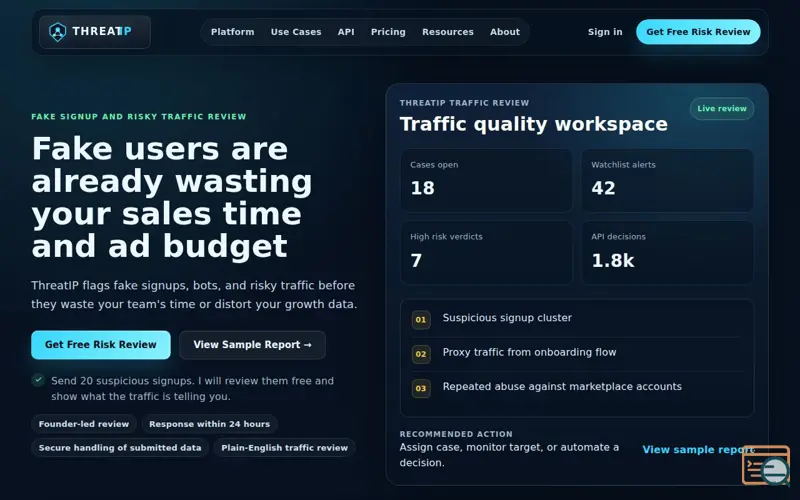Click View Sample Report arrow button
This screenshot has height=500, width=800.
pos(252,345)
